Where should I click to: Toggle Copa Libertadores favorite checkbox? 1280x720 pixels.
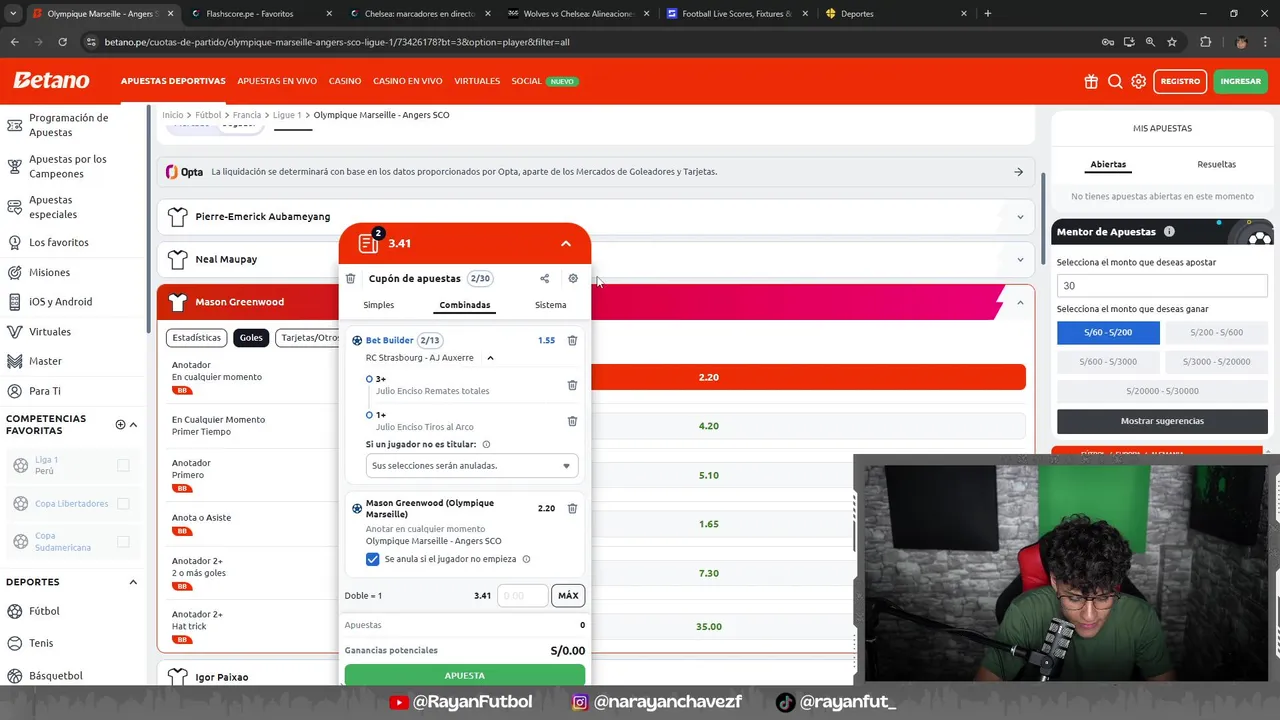[x=123, y=503]
